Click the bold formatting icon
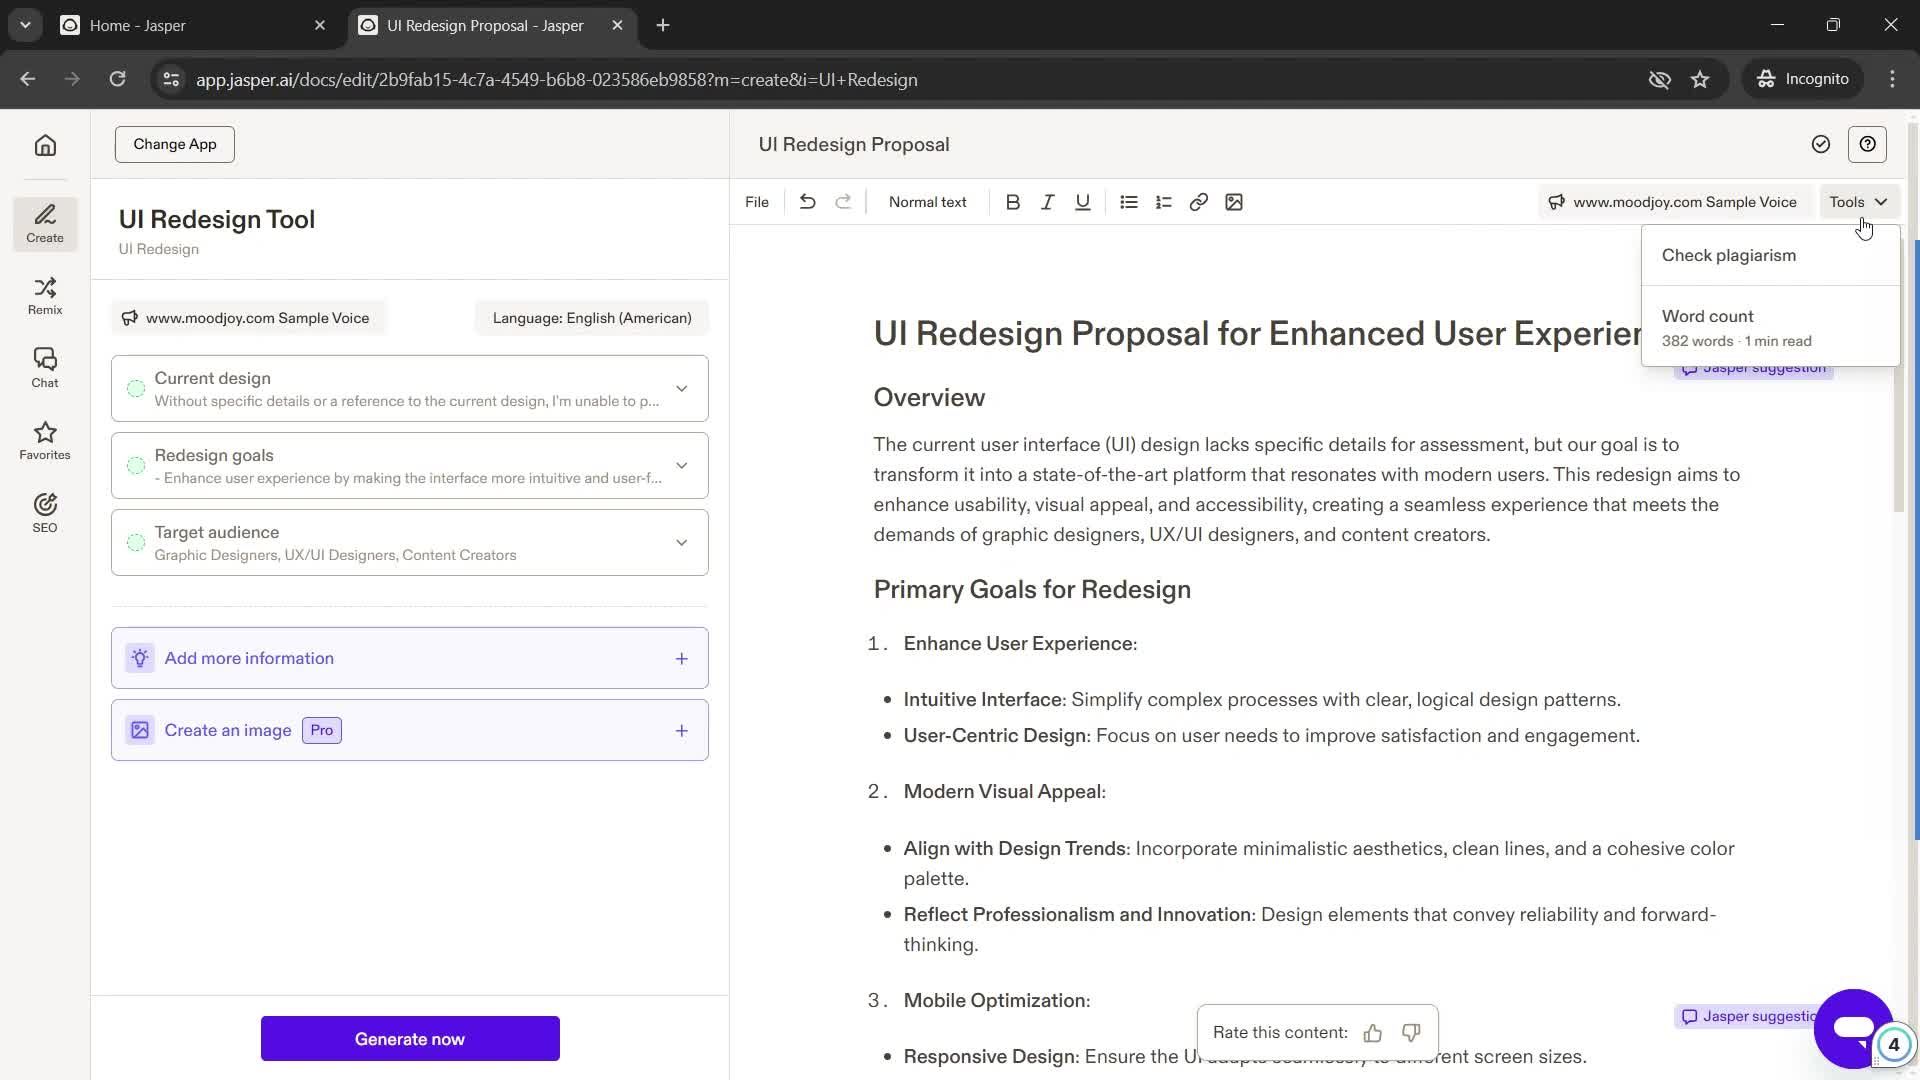1920x1080 pixels. [x=1013, y=202]
